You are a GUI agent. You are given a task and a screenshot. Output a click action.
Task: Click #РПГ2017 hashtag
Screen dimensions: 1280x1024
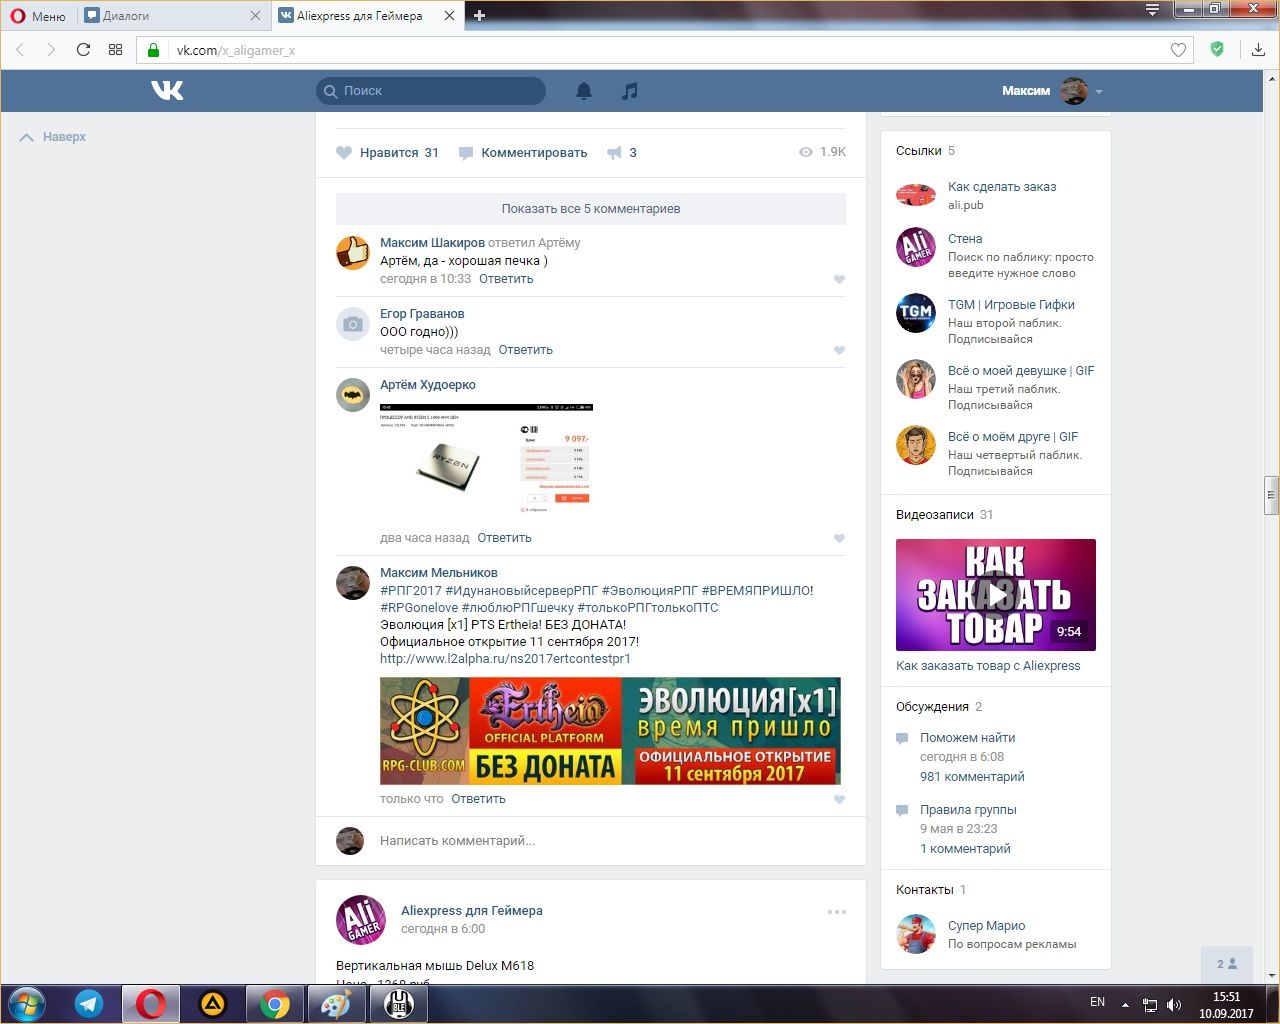pos(411,591)
